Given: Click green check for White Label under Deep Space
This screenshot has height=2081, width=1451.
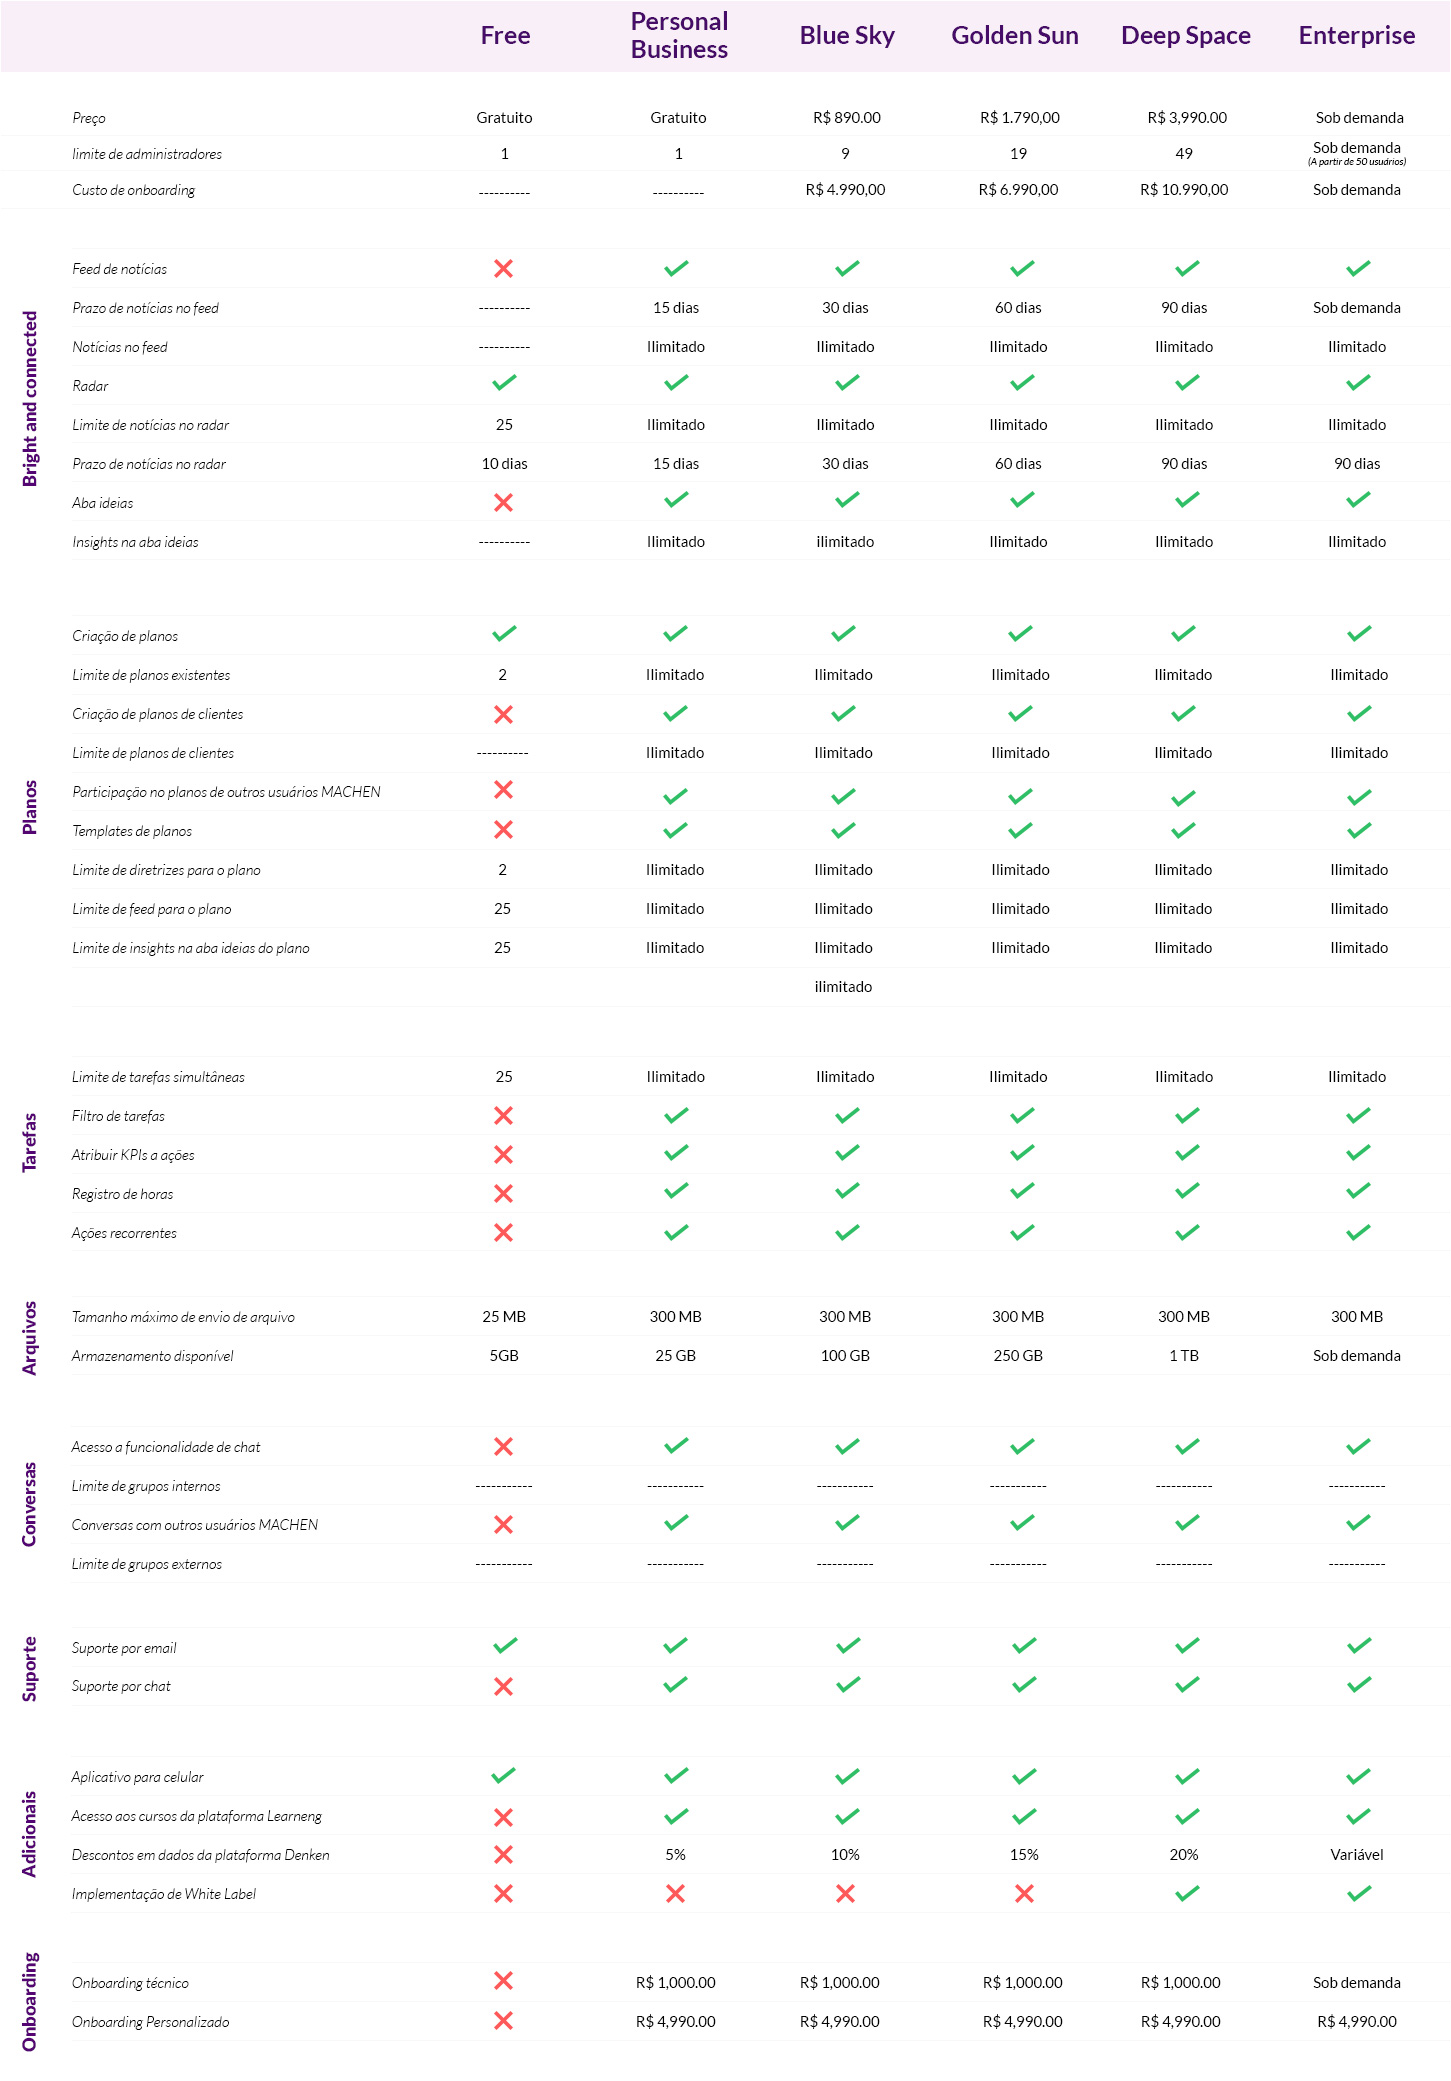Looking at the screenshot, I should point(1187,1893).
